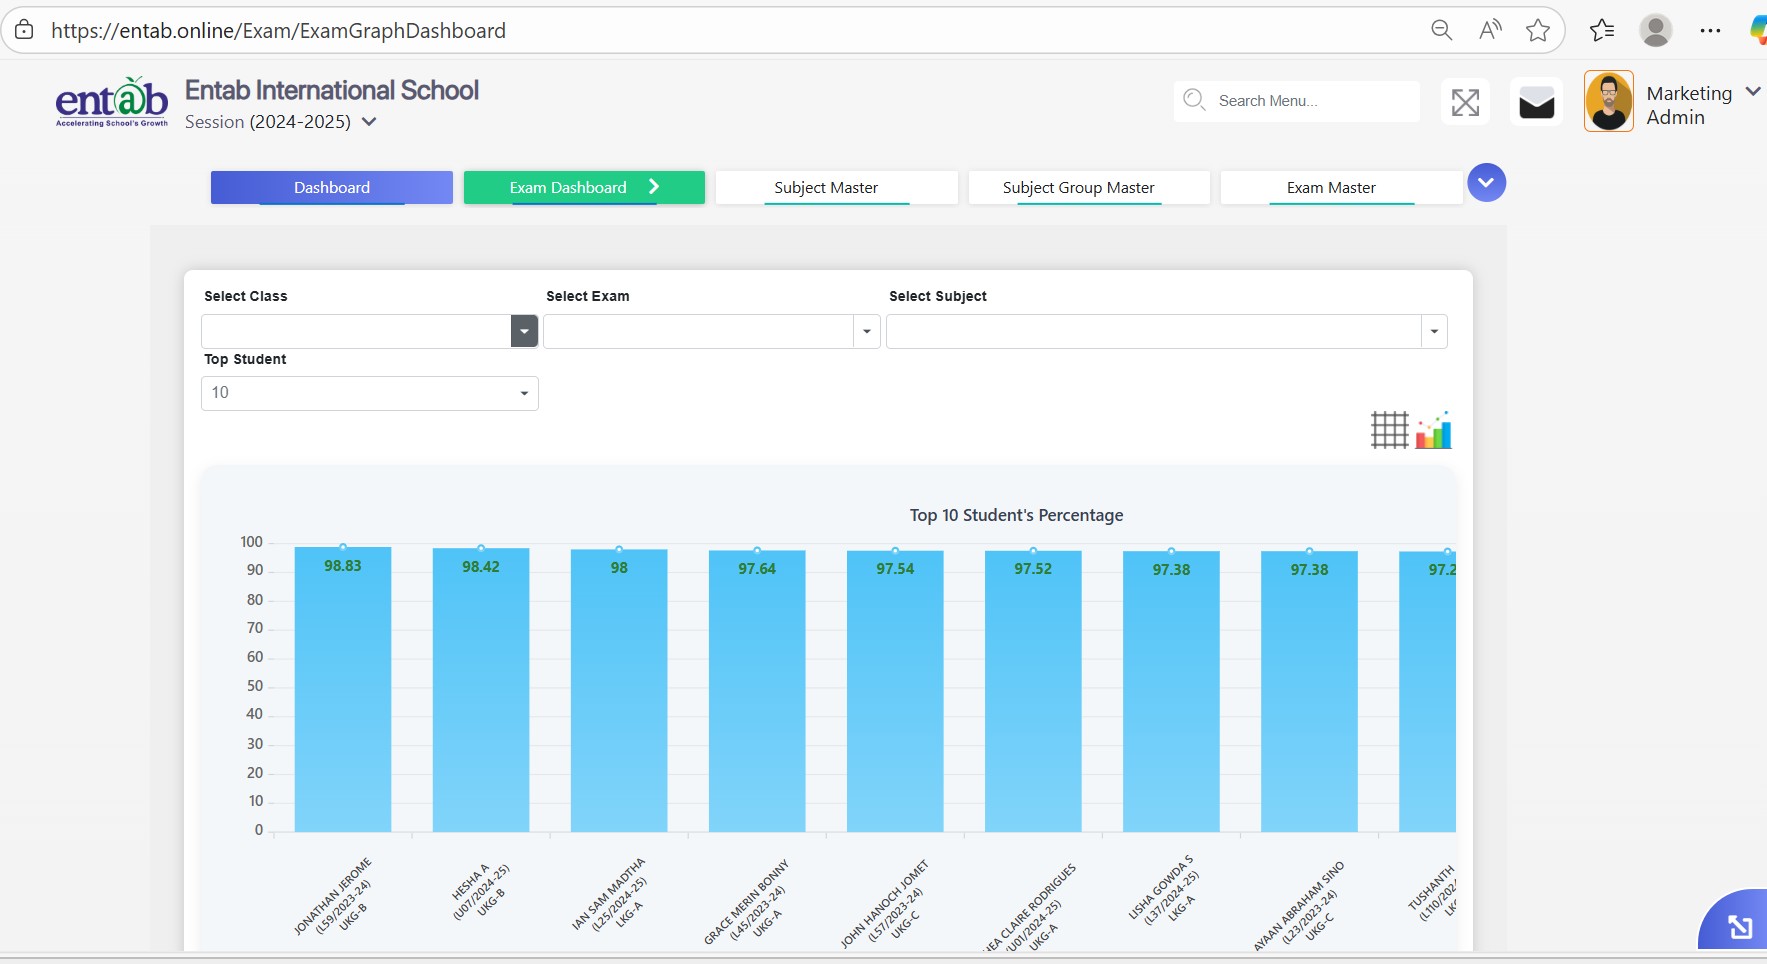Switch to table grid view
1767x964 pixels.
point(1389,430)
